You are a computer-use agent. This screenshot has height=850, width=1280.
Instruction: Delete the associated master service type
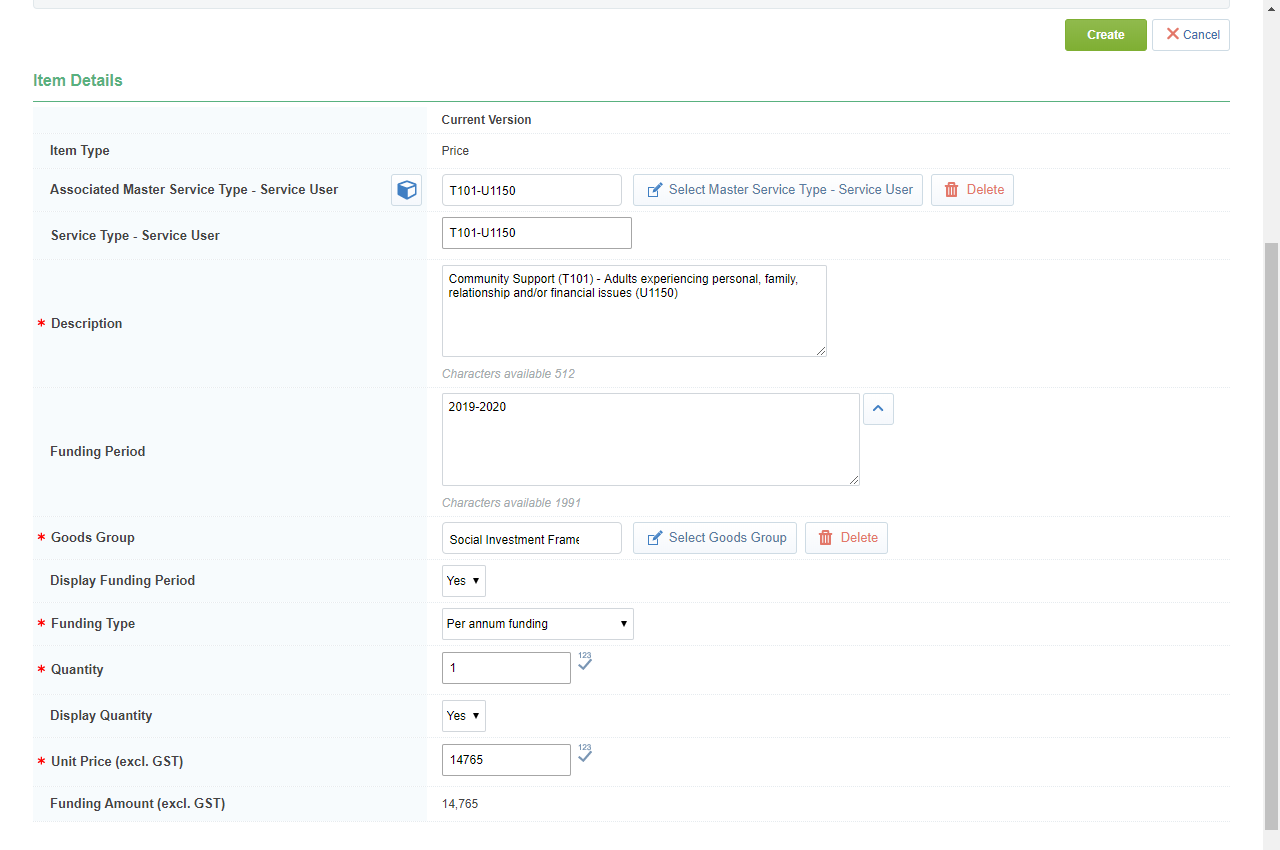[972, 190]
